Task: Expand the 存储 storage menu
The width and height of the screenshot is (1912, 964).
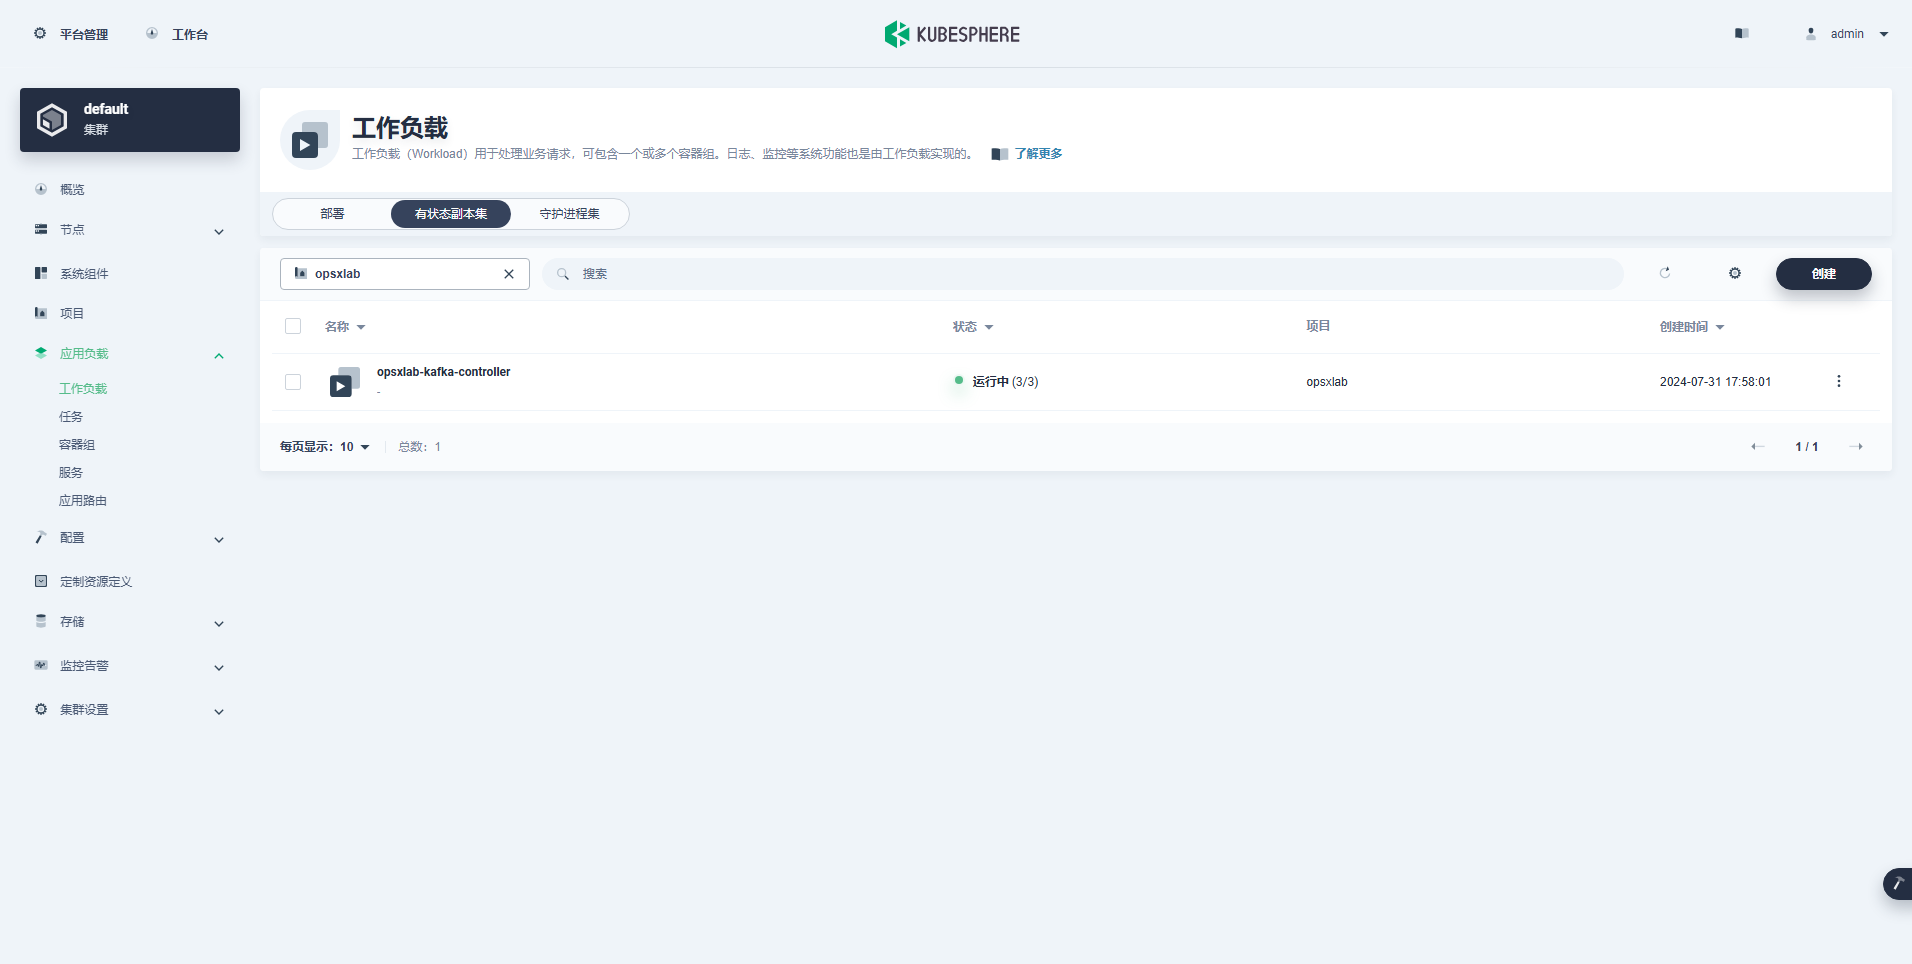Action: click(130, 622)
